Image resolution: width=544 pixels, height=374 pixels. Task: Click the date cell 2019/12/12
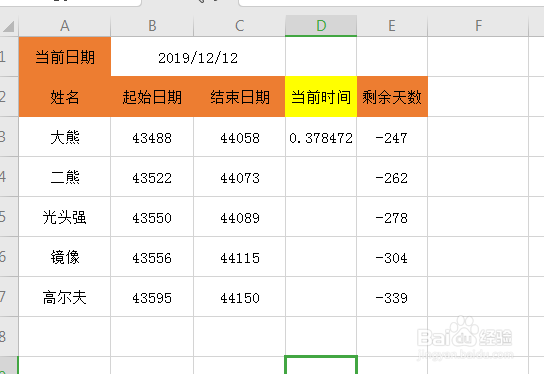pyautogui.click(x=198, y=57)
